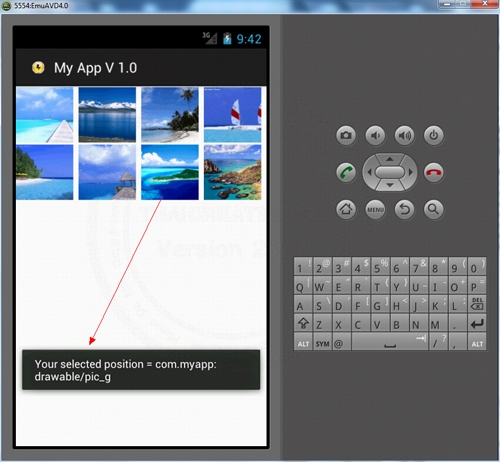Click the Q key on keyboard
Viewport: 500px width, 462px height.
pos(303,285)
